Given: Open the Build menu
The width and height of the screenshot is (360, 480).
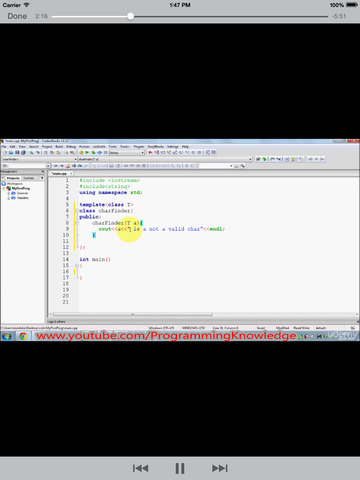Looking at the screenshot, I should coord(59,146).
